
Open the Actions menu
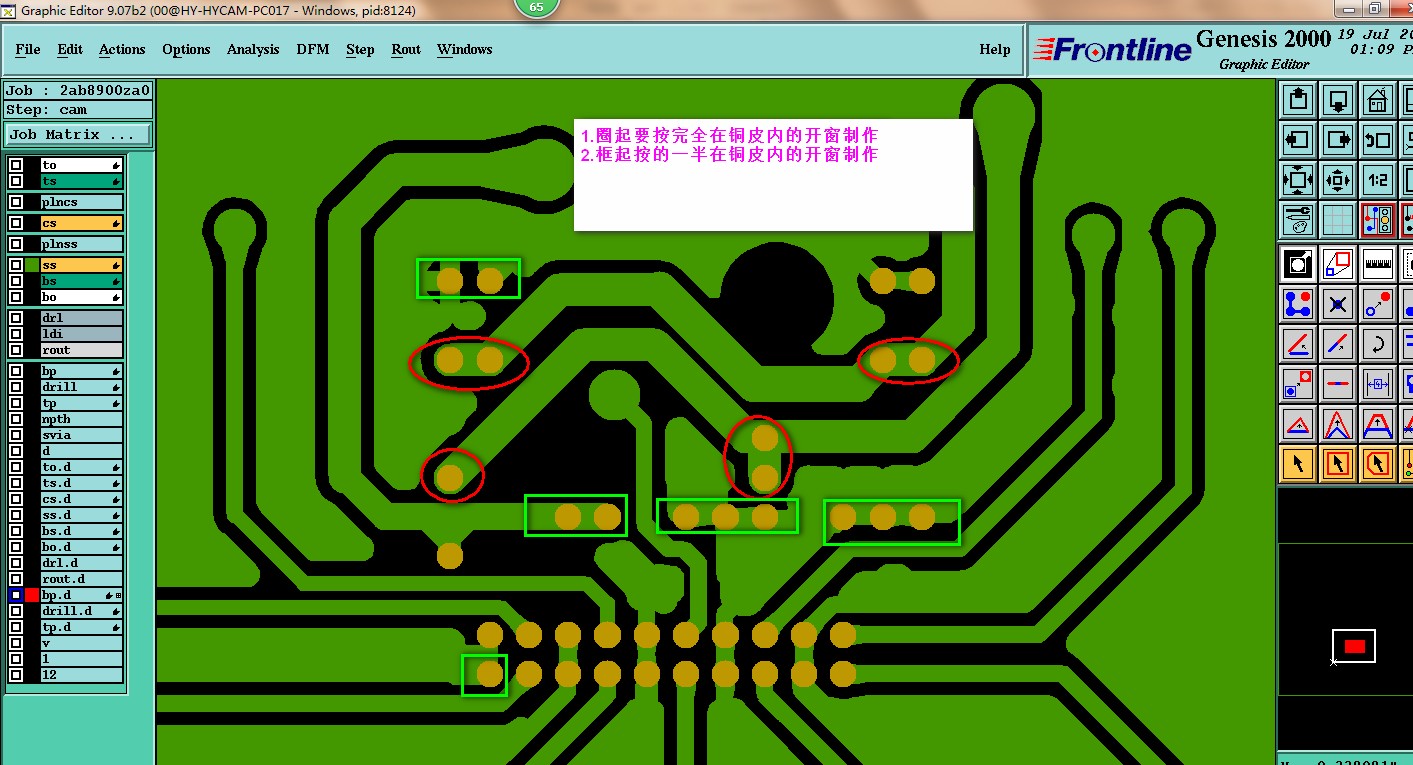(x=122, y=49)
